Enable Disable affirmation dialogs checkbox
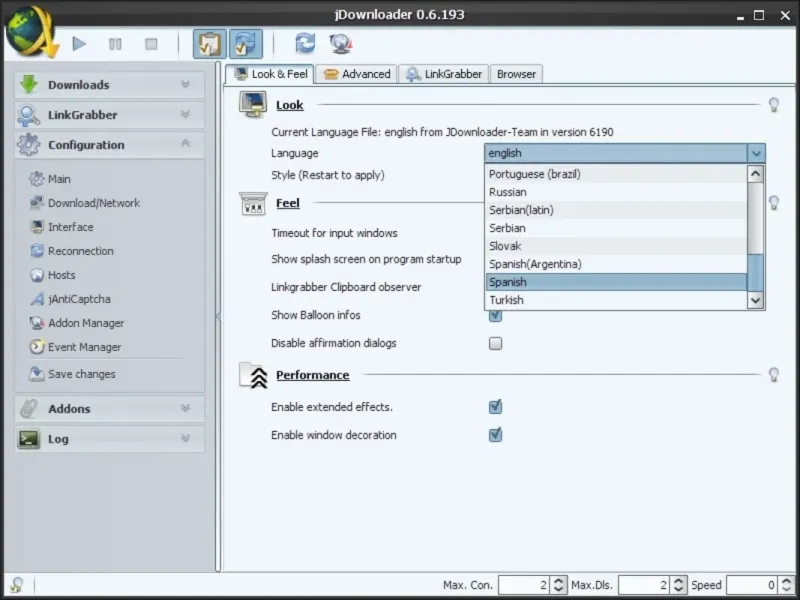This screenshot has height=600, width=800. pyautogui.click(x=495, y=343)
